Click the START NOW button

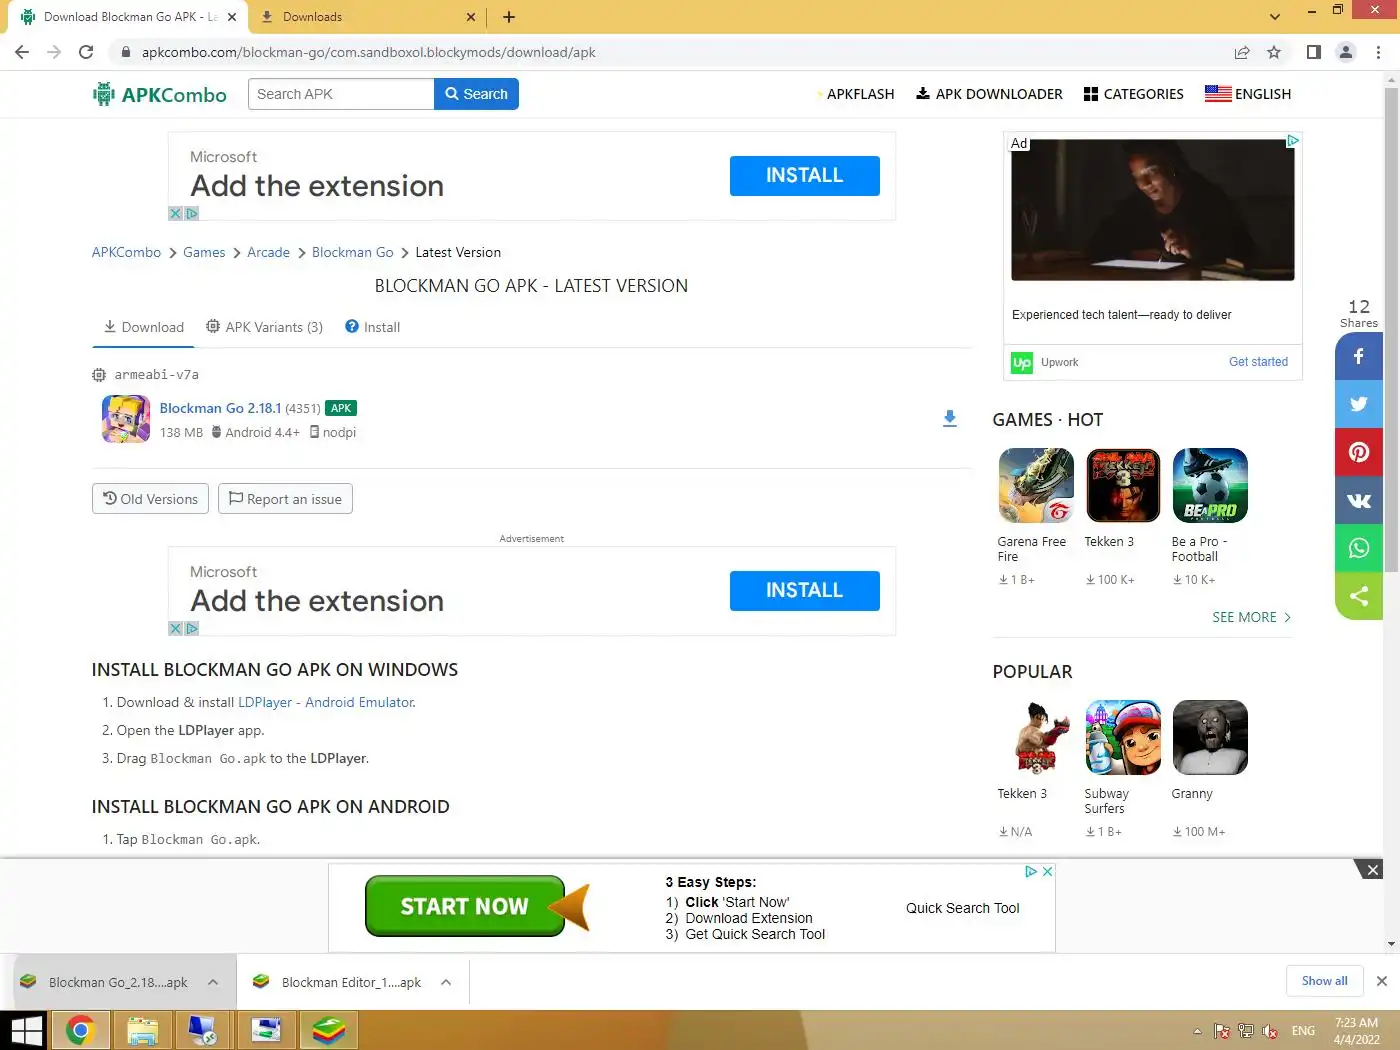click(465, 906)
